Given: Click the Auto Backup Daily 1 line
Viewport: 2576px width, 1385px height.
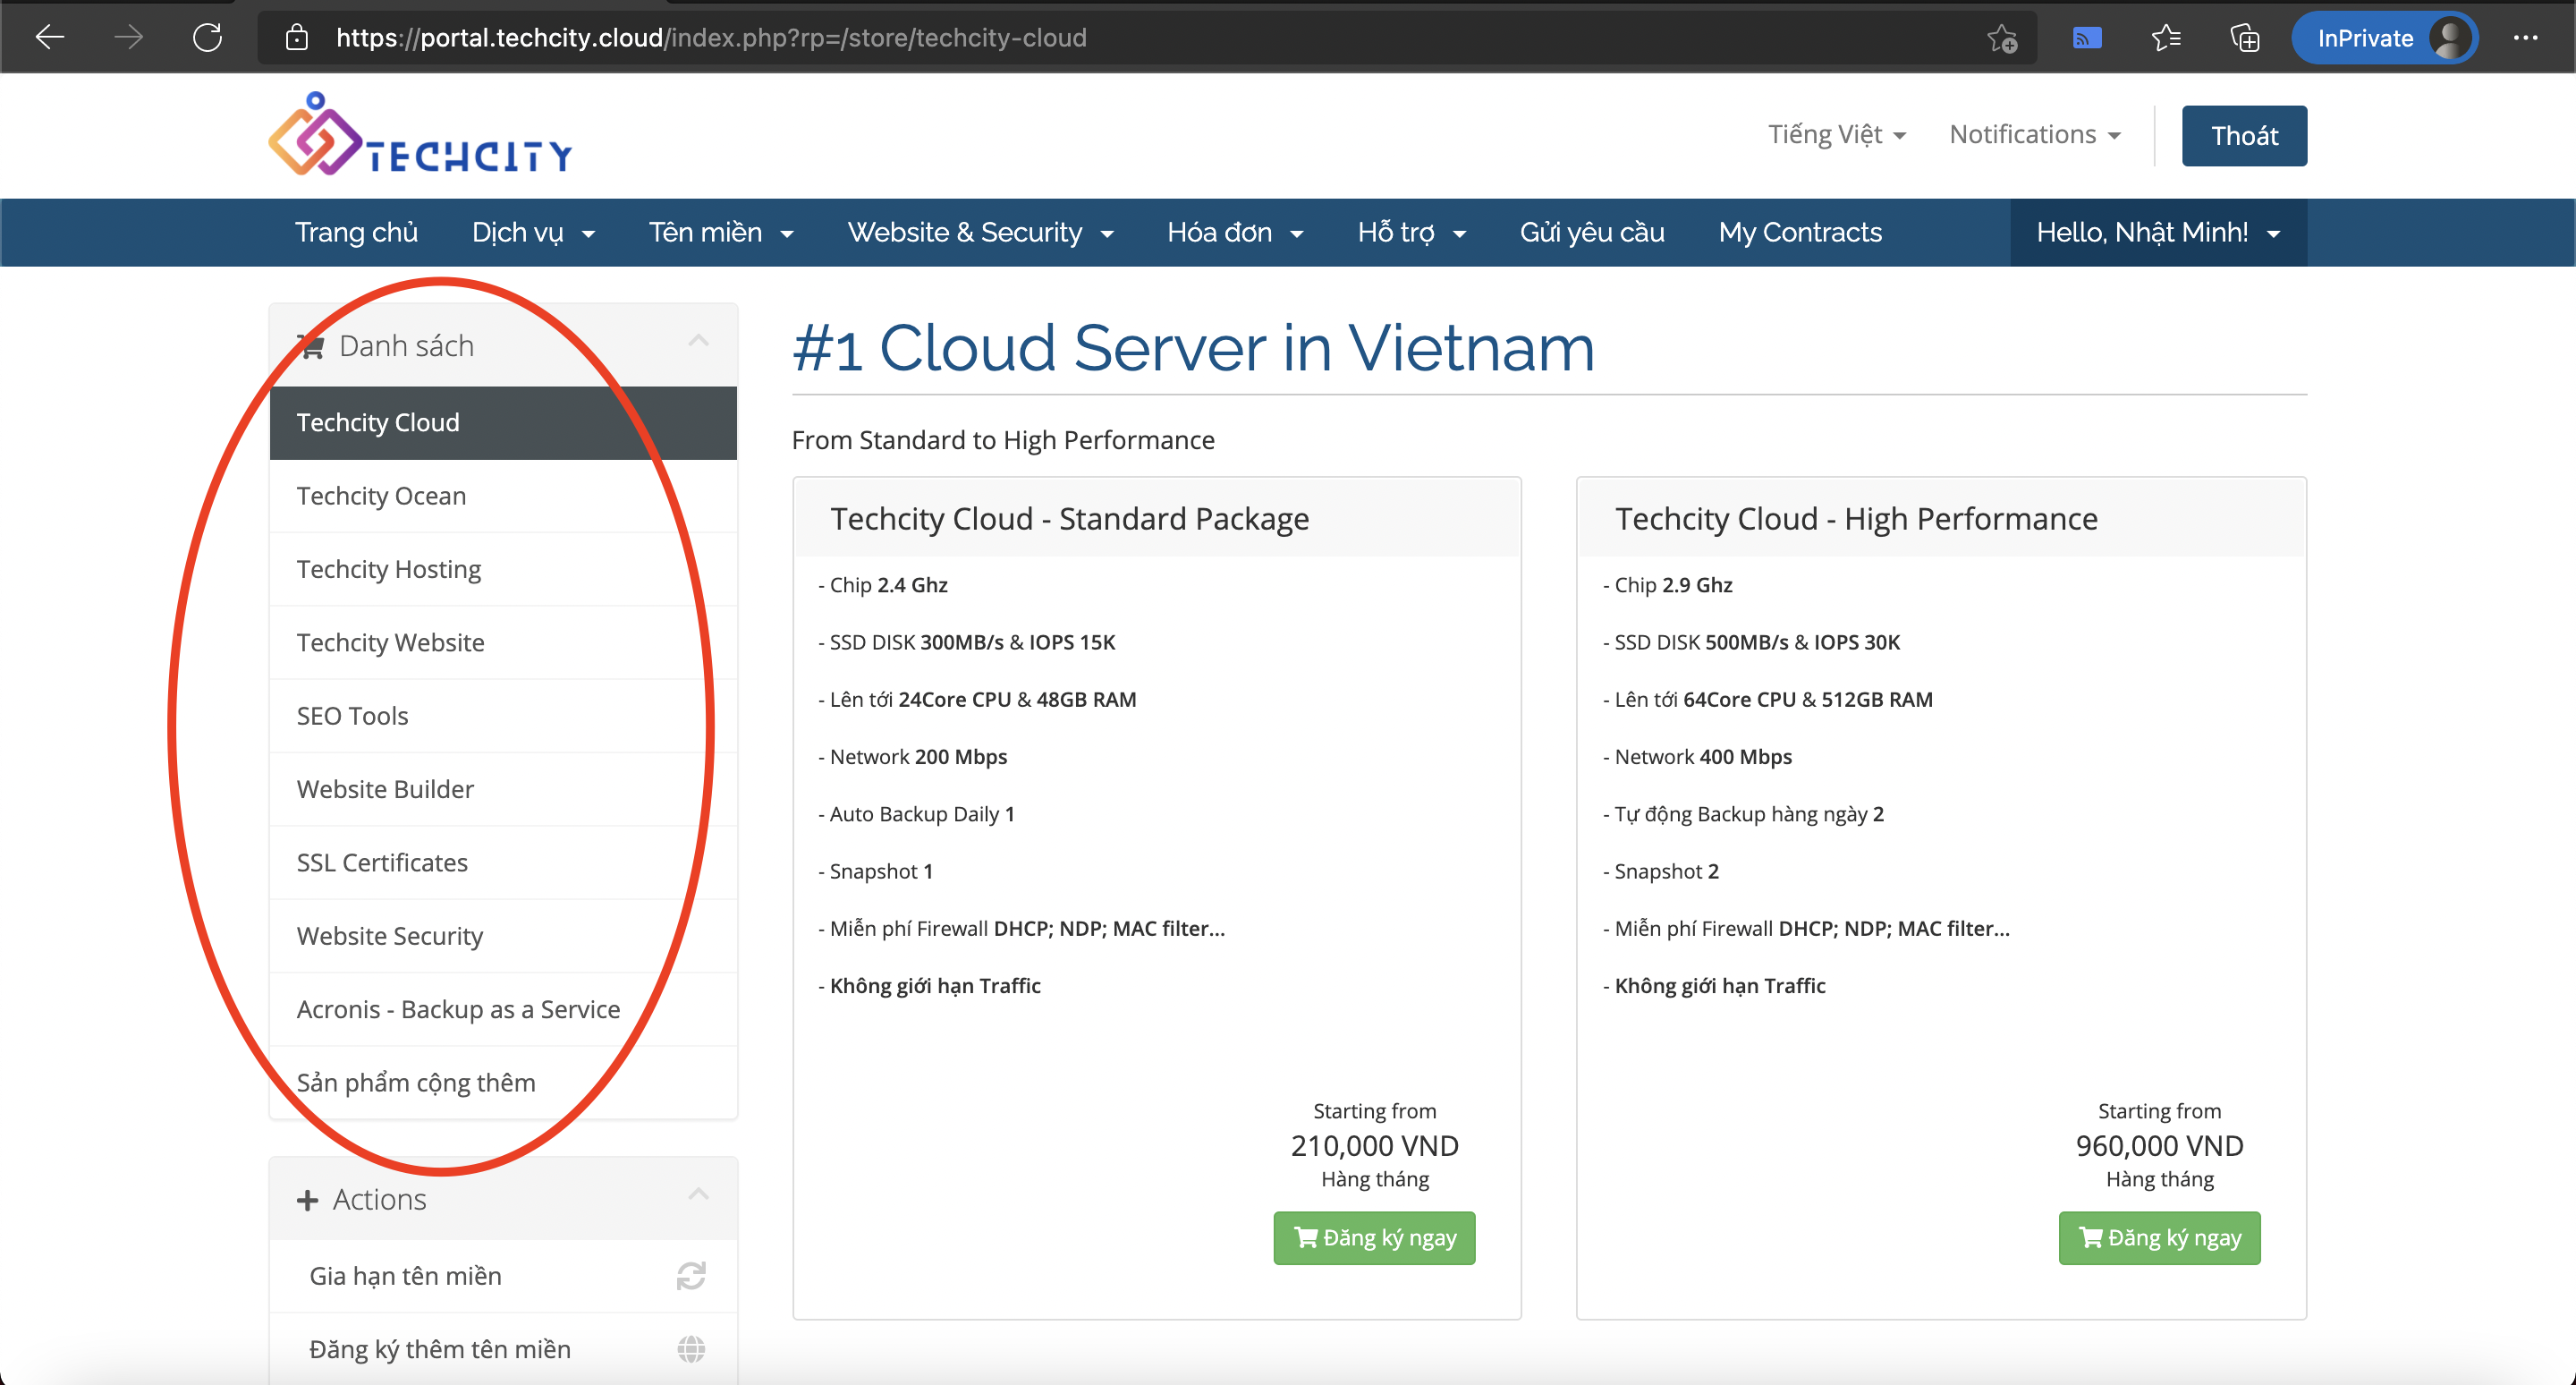Looking at the screenshot, I should point(916,814).
